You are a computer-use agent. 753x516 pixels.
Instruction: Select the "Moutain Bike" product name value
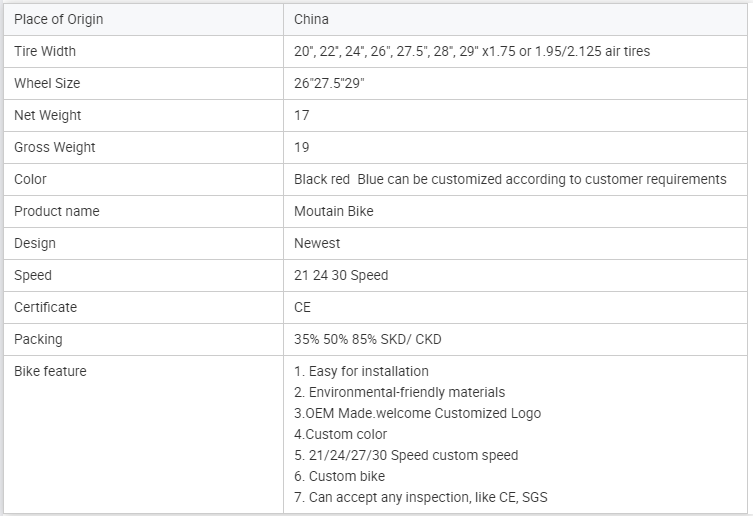click(x=333, y=211)
